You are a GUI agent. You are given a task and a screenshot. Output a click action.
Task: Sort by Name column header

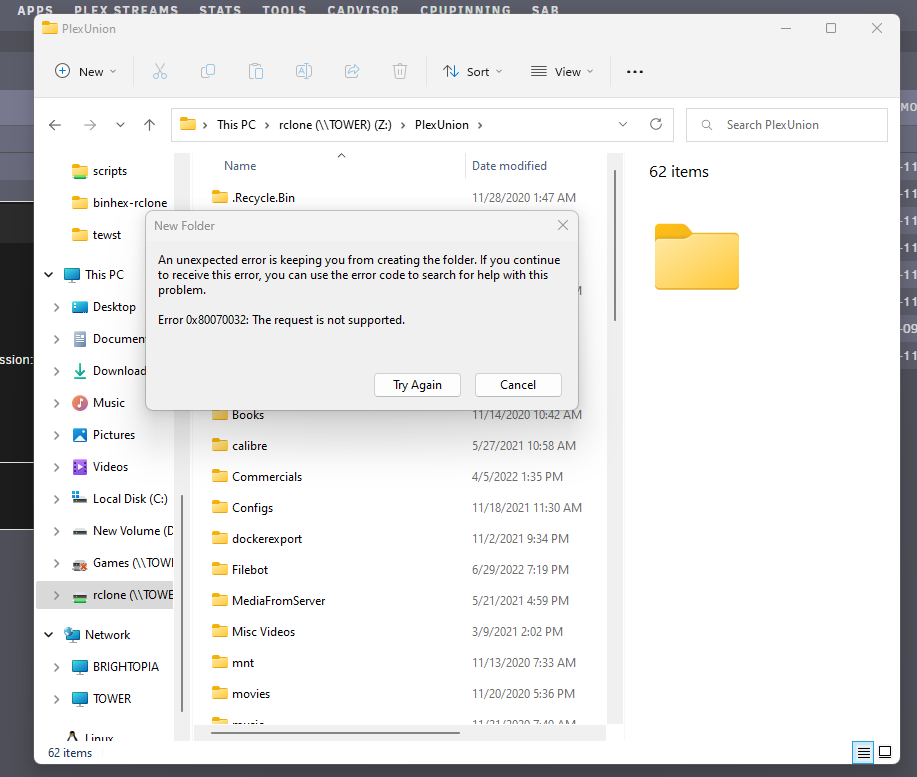[240, 165]
